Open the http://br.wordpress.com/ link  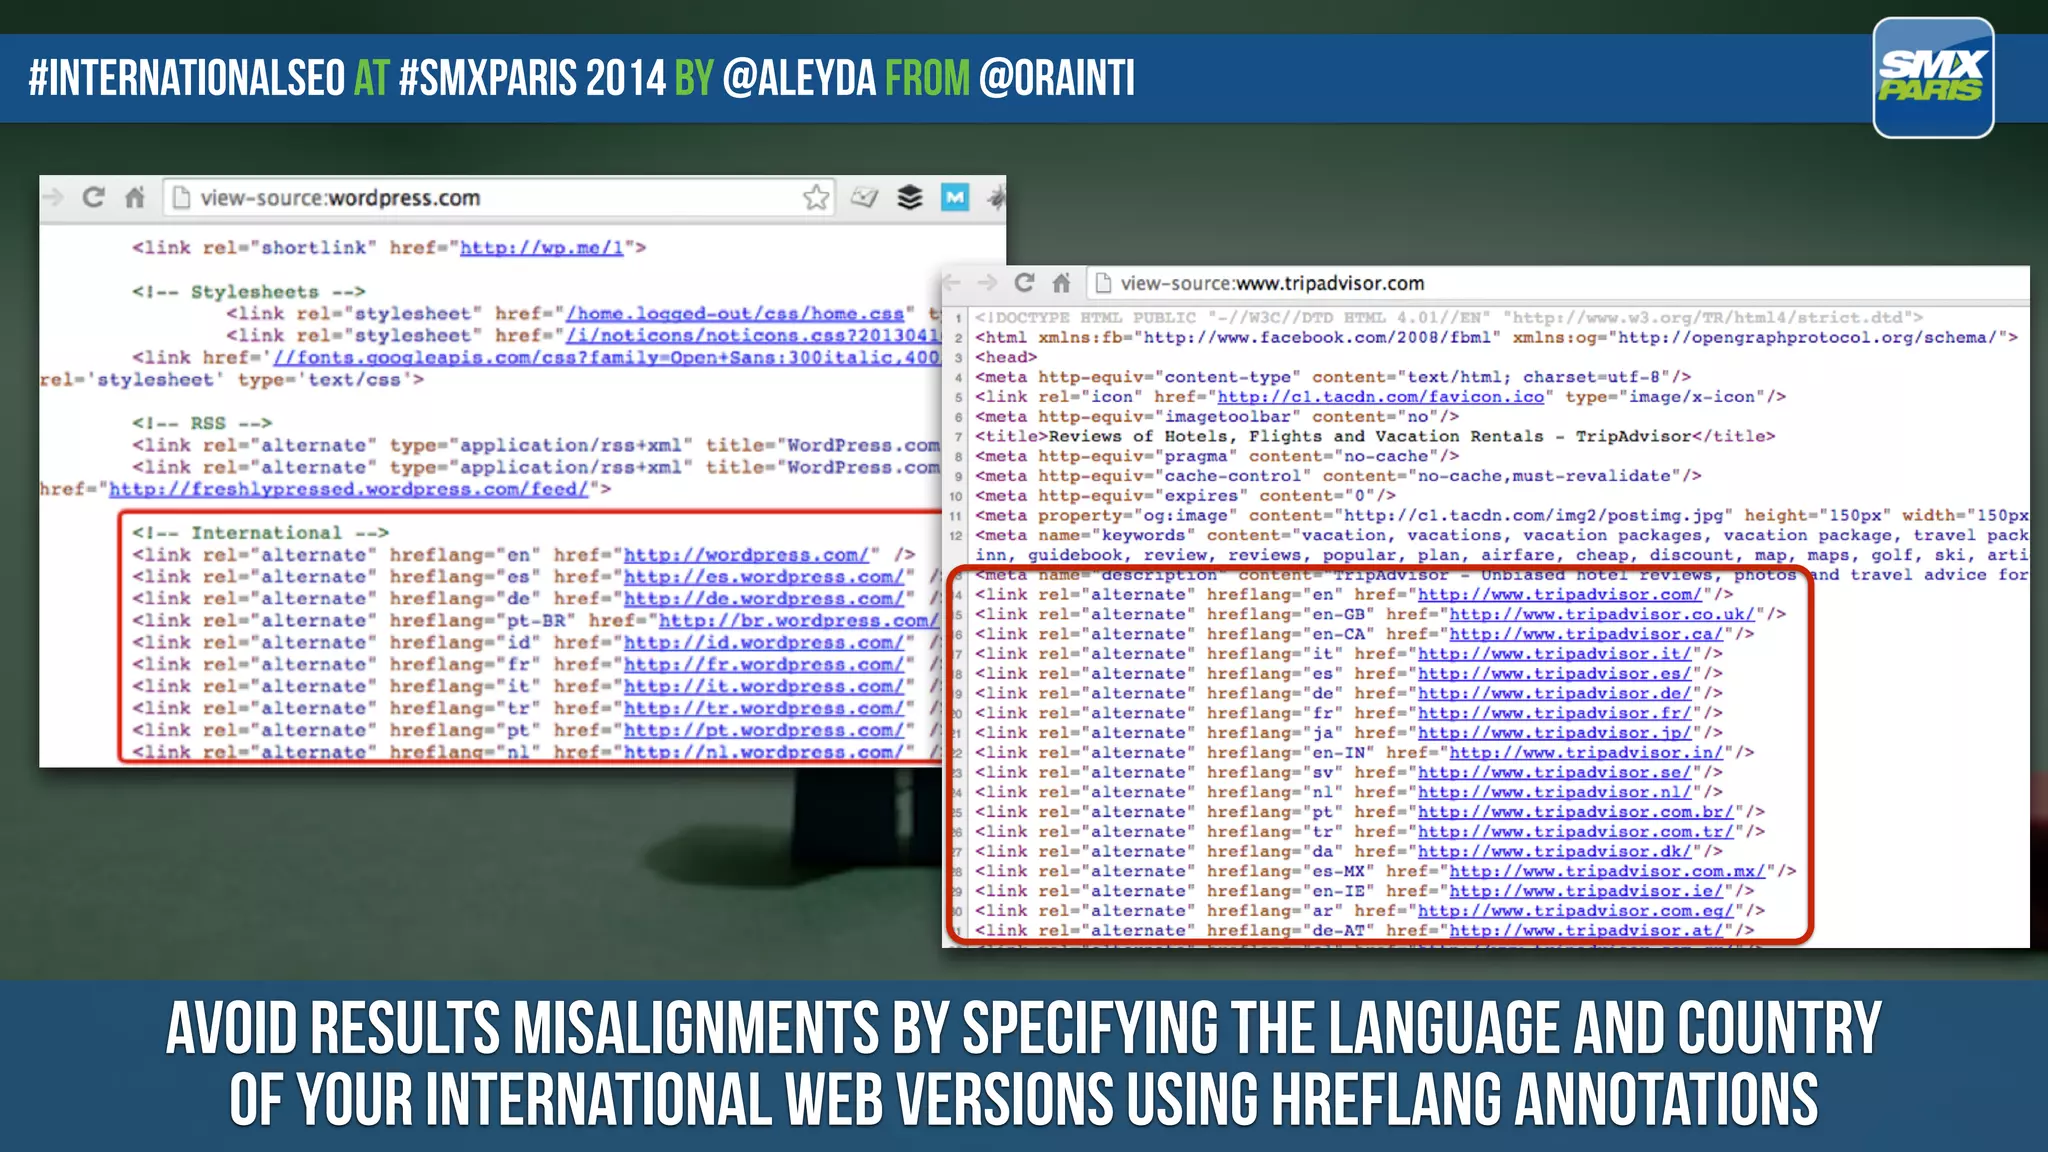pos(799,621)
